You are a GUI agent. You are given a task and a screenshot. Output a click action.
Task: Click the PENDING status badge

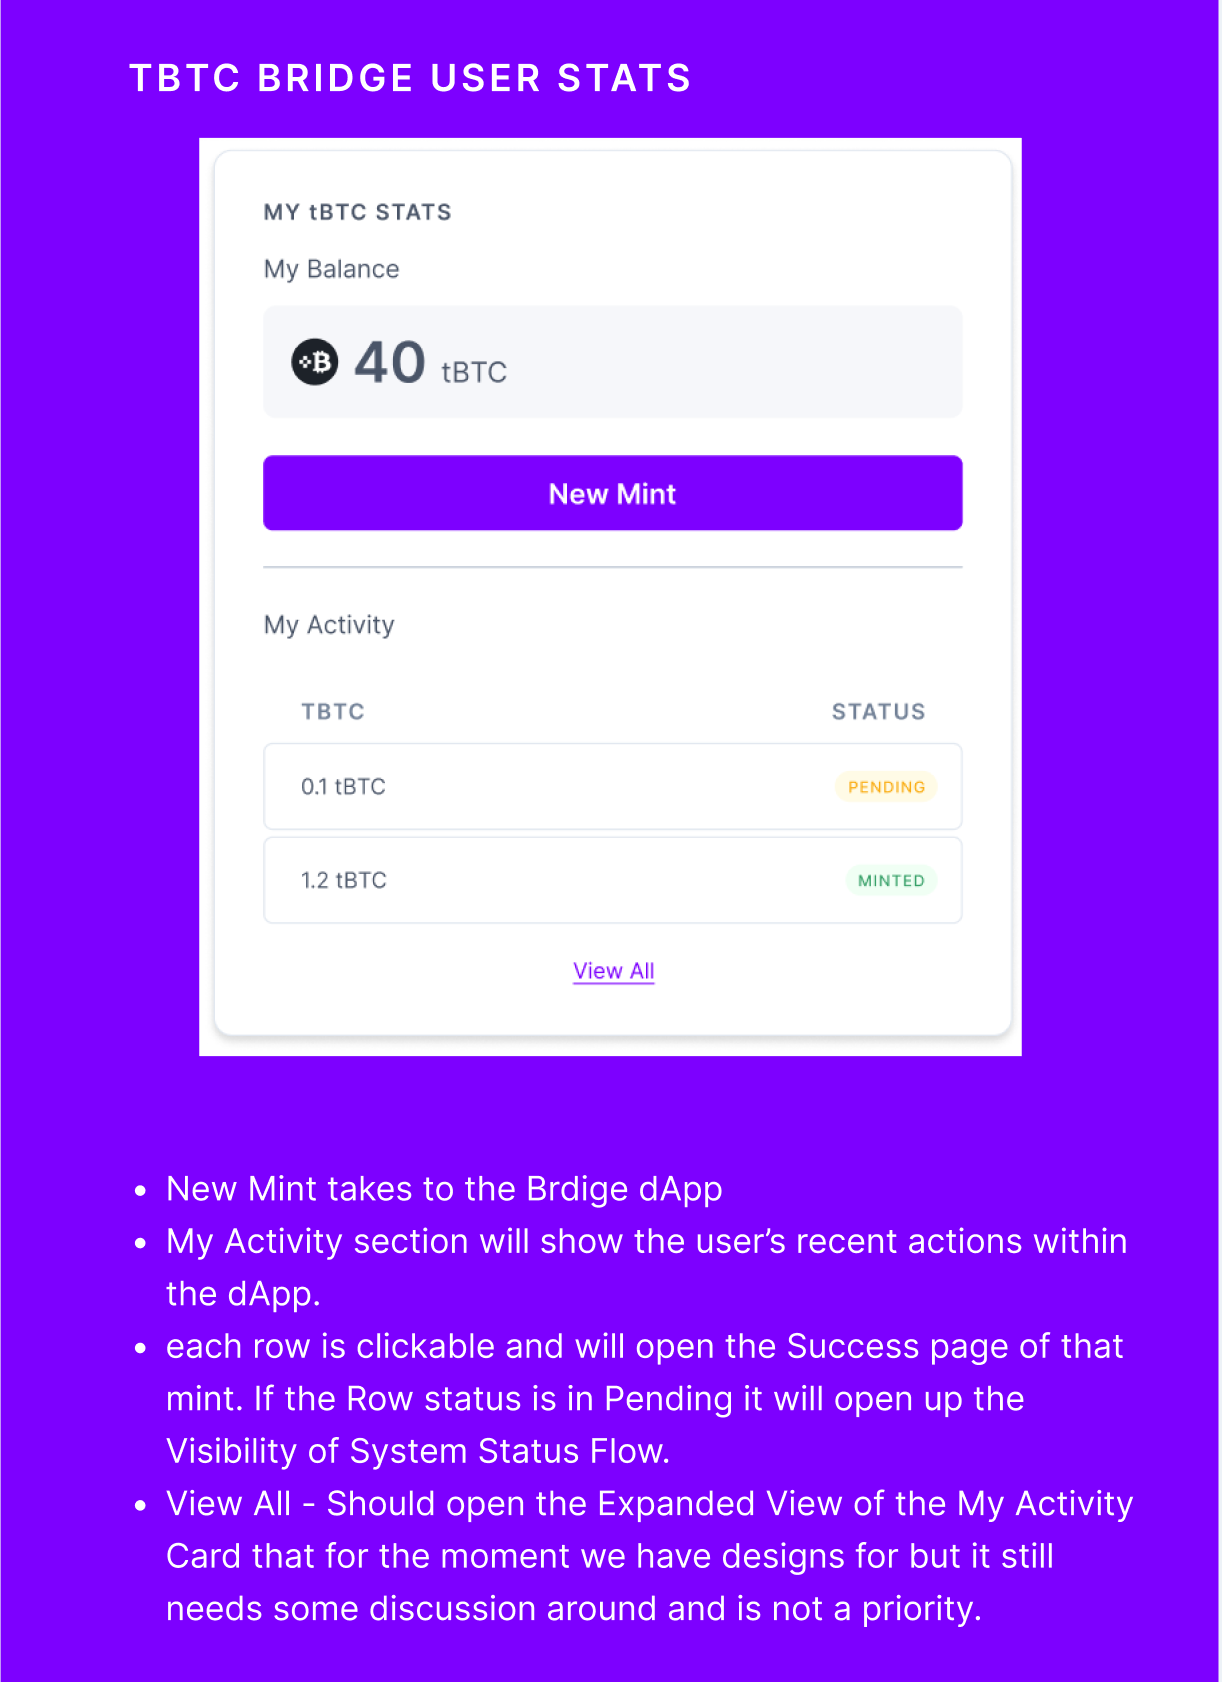click(x=886, y=787)
